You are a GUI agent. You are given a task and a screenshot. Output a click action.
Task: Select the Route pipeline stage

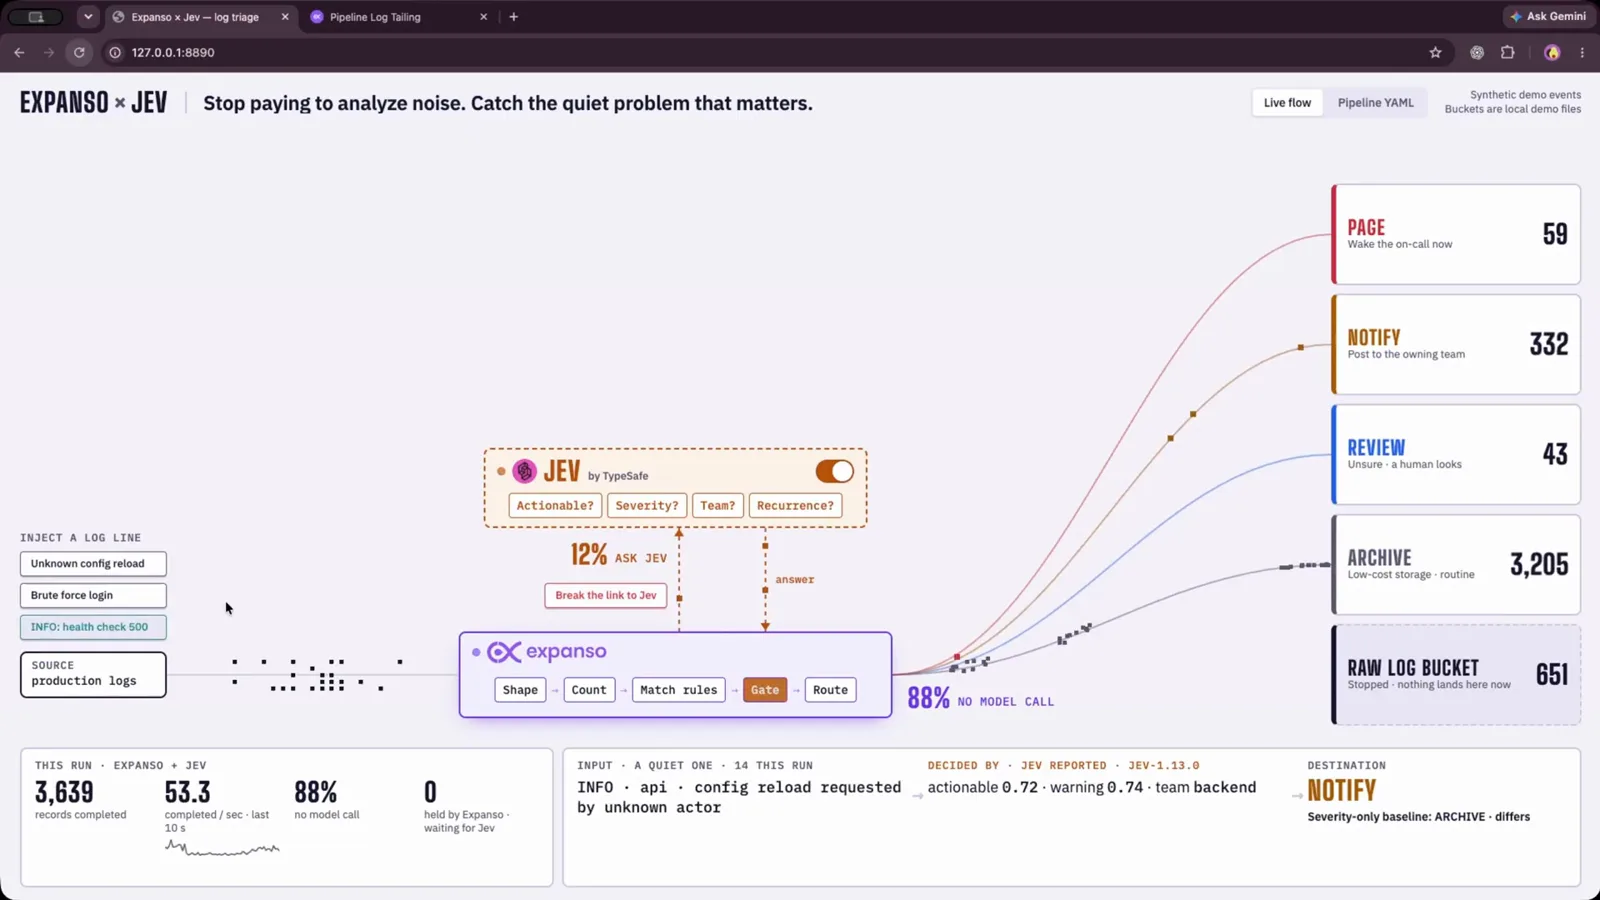[830, 690]
